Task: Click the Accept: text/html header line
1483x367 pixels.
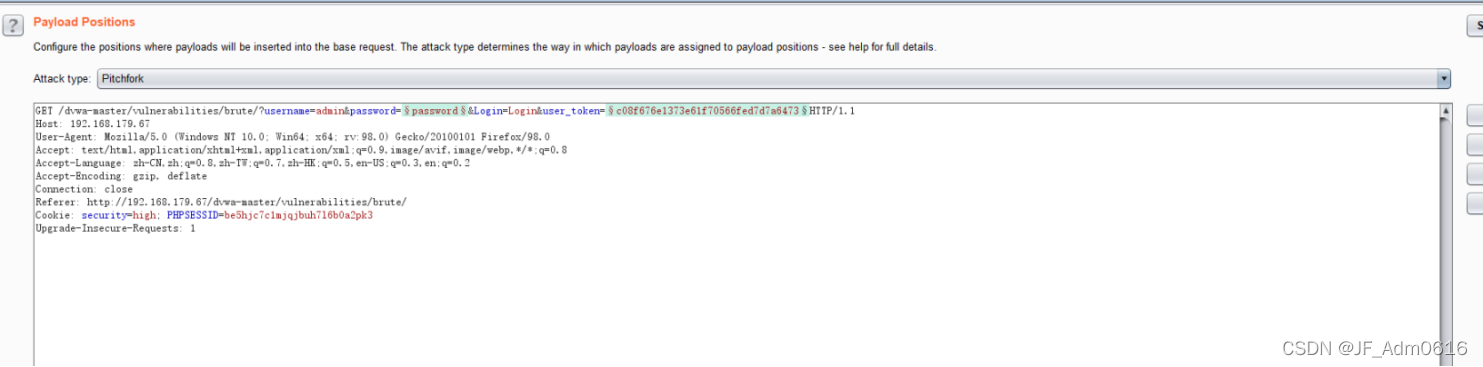Action: click(301, 150)
